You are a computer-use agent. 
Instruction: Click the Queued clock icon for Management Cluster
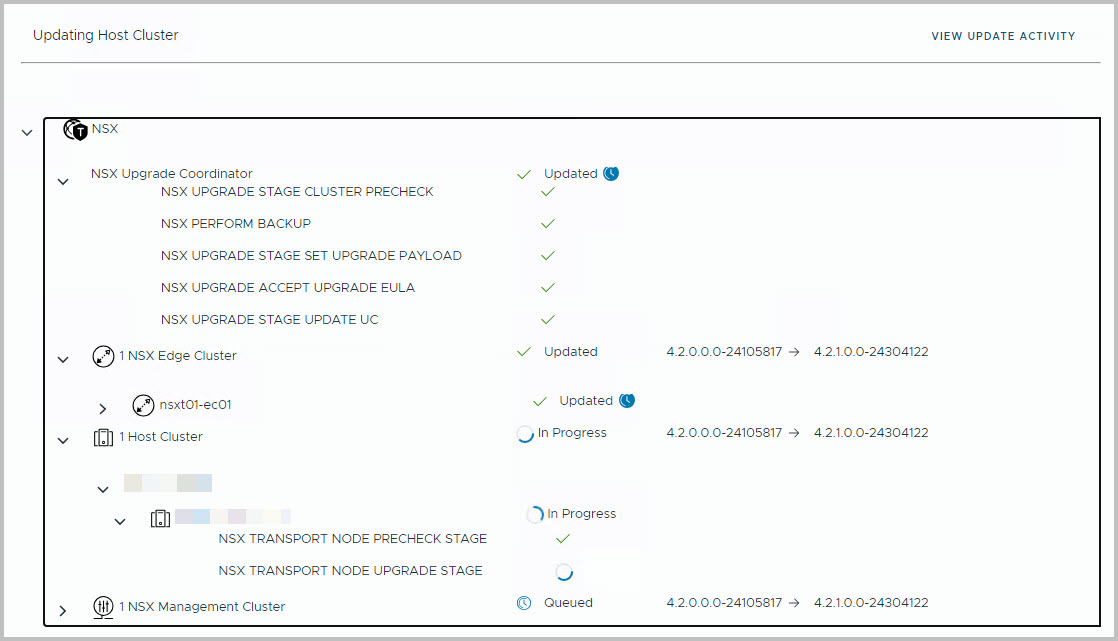point(523,601)
